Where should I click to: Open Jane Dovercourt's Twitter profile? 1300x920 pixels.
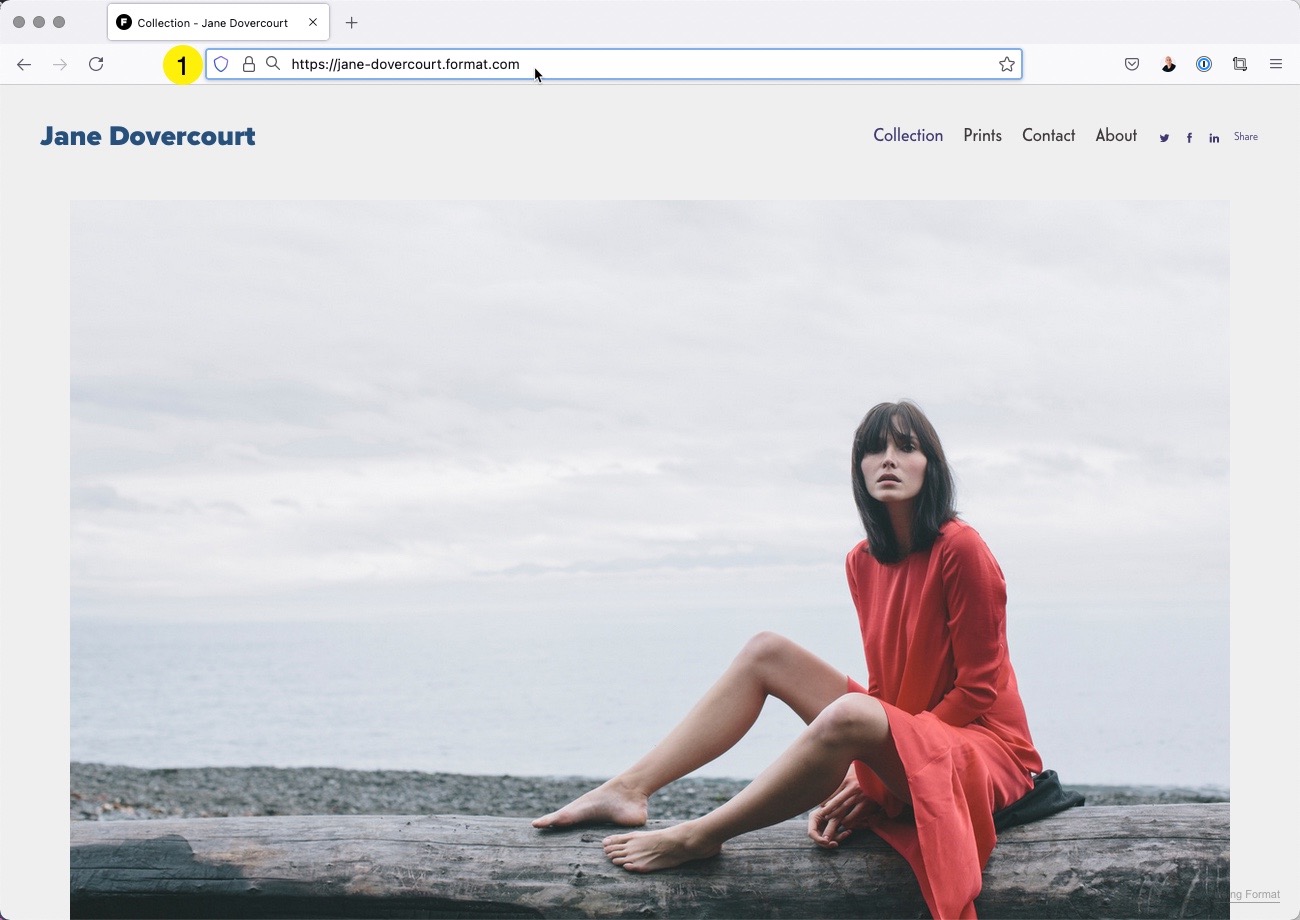(1163, 137)
